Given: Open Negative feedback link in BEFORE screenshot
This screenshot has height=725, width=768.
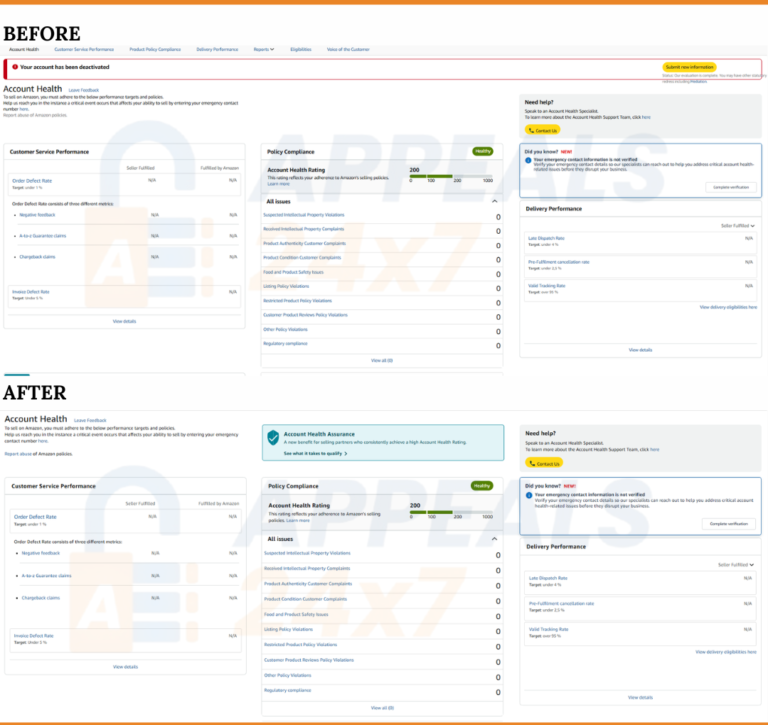Looking at the screenshot, I should click(x=37, y=215).
